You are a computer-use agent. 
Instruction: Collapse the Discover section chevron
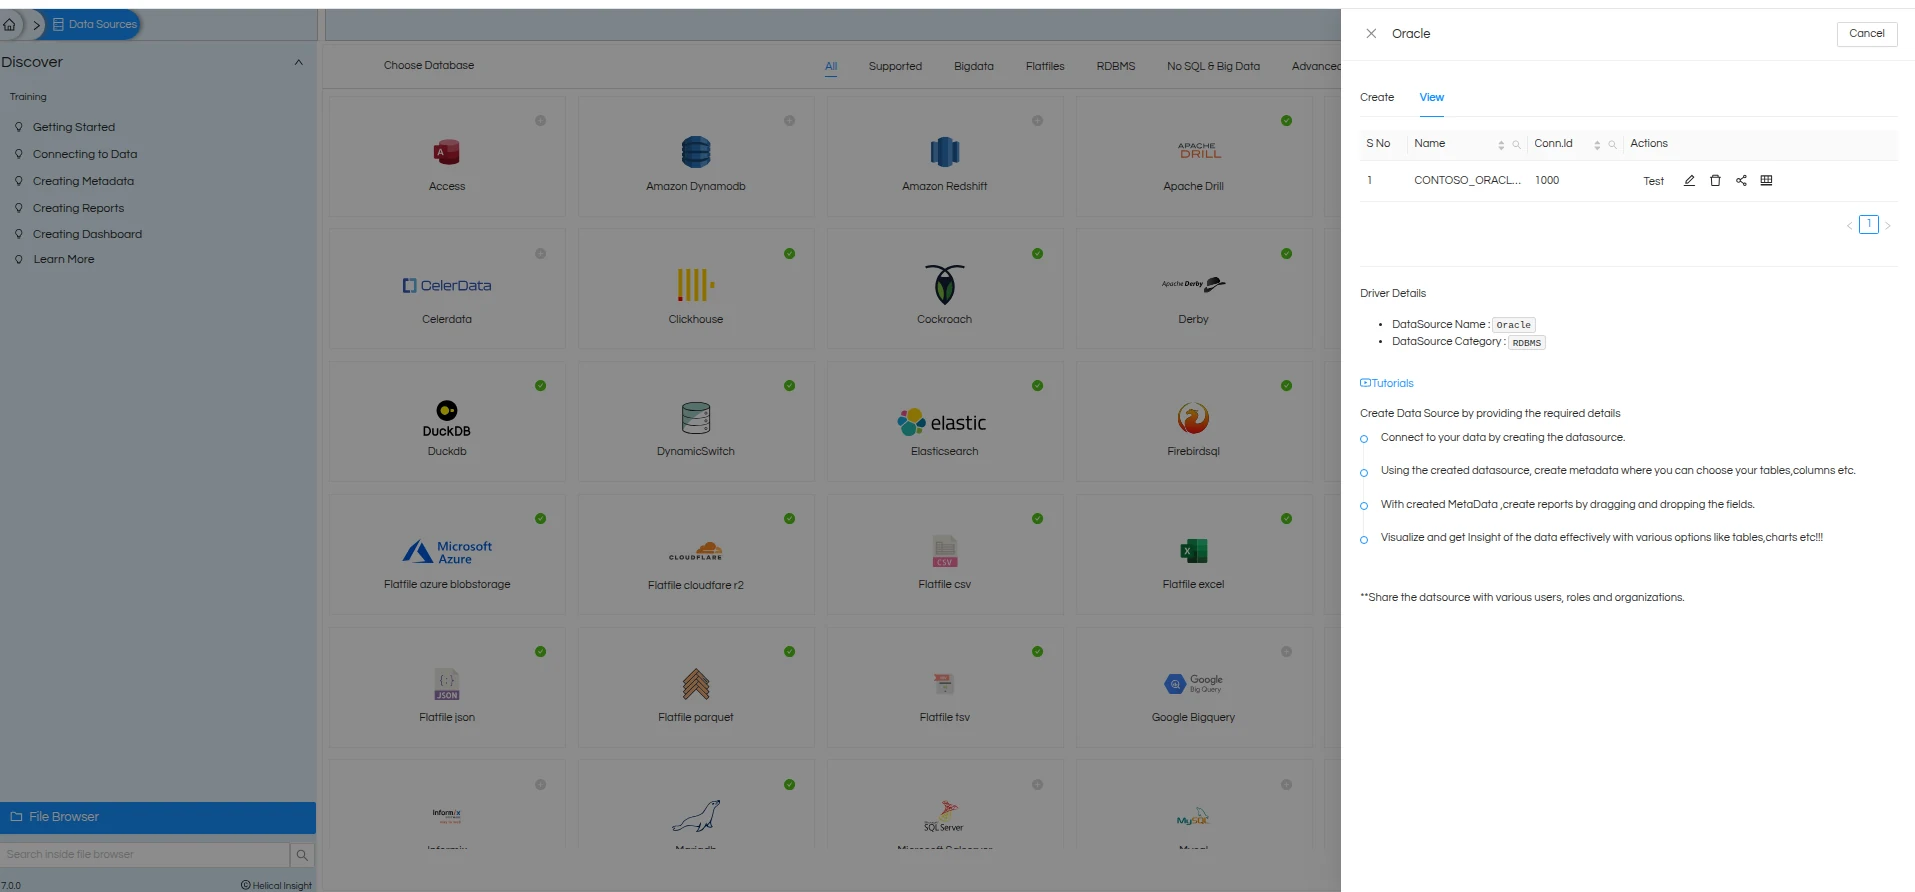tap(298, 62)
